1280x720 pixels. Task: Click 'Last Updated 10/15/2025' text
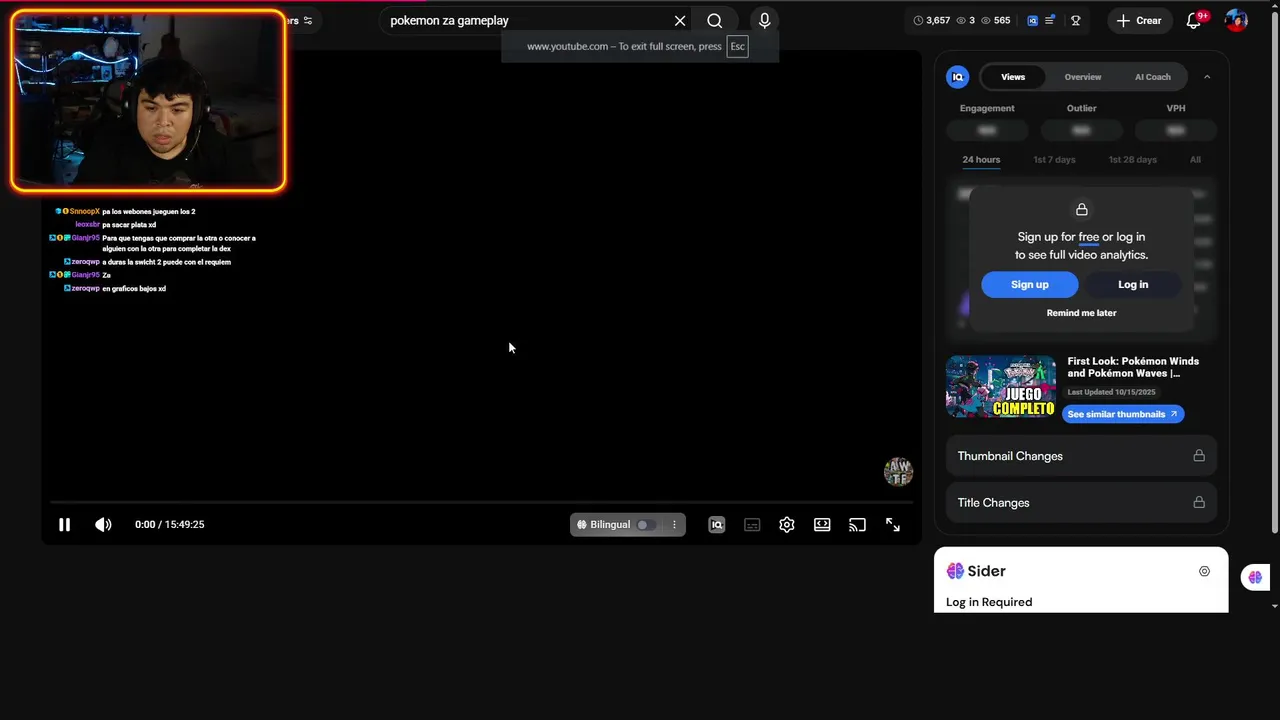click(x=1111, y=393)
